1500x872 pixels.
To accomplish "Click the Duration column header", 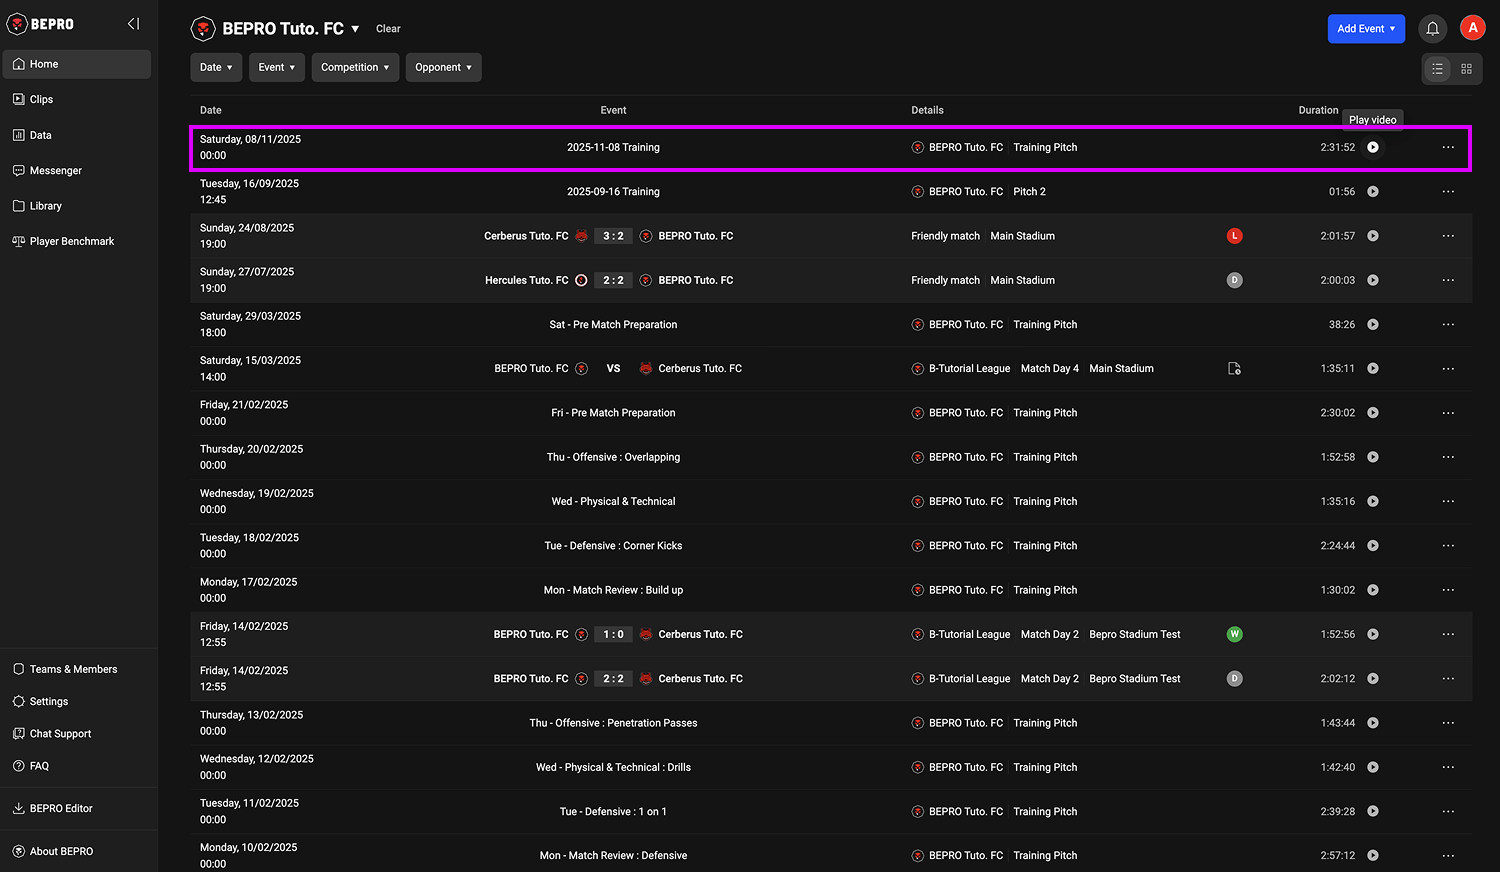I will [1318, 110].
